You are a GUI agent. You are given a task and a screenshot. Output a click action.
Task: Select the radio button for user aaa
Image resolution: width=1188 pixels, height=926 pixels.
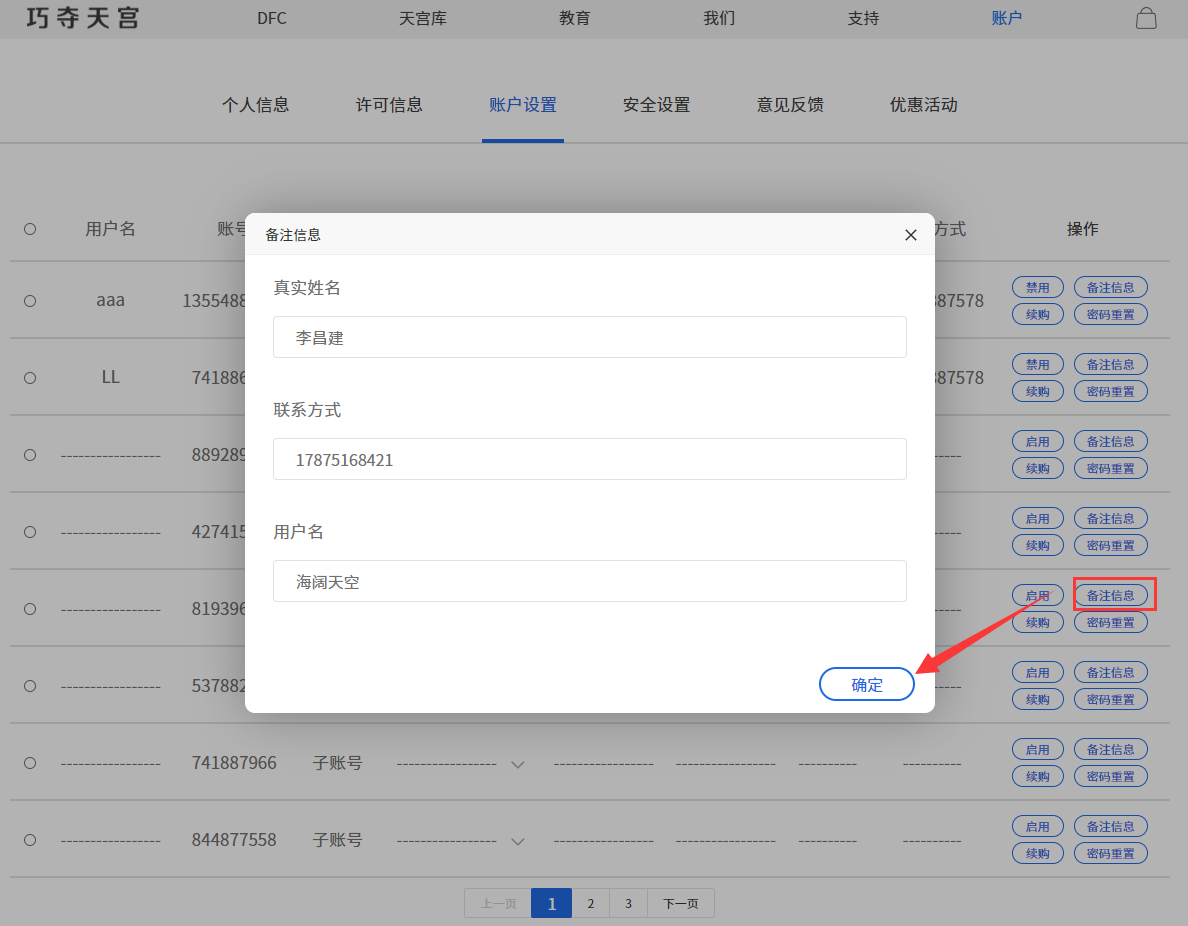[x=30, y=301]
